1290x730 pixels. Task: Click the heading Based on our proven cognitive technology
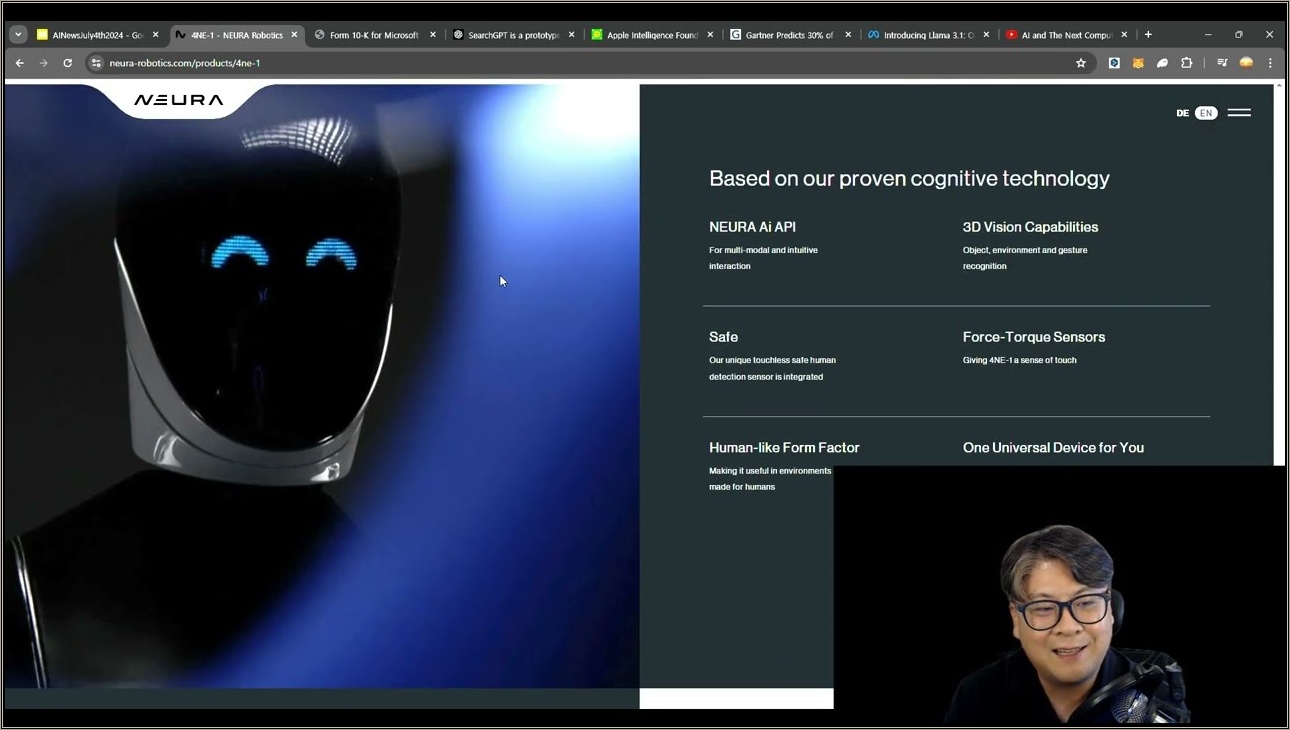tap(909, 179)
